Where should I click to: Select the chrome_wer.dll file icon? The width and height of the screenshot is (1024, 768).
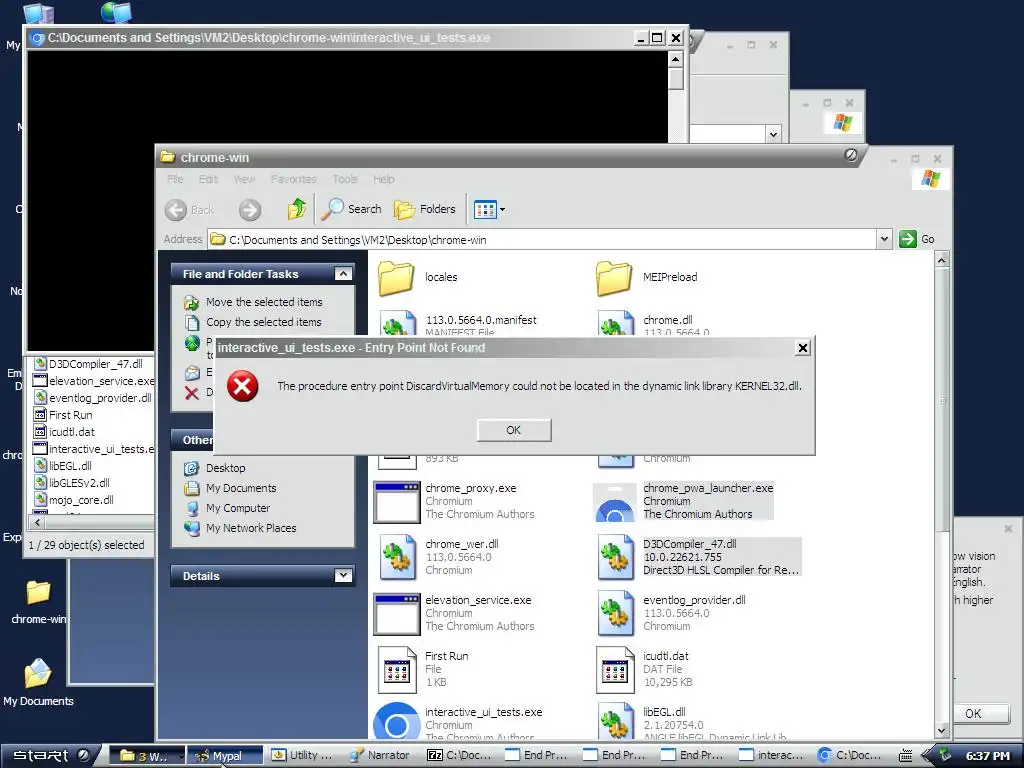(x=397, y=557)
